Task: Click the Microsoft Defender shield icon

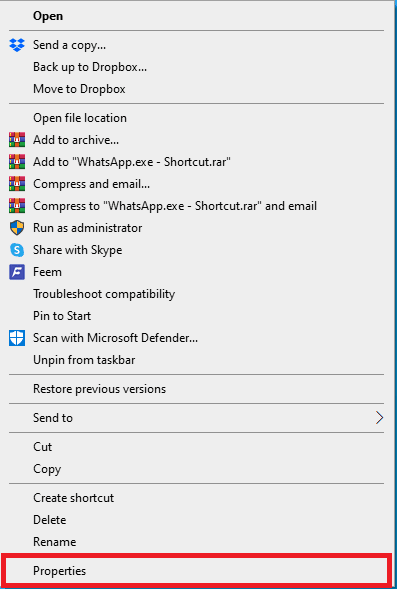Action: pos(17,338)
